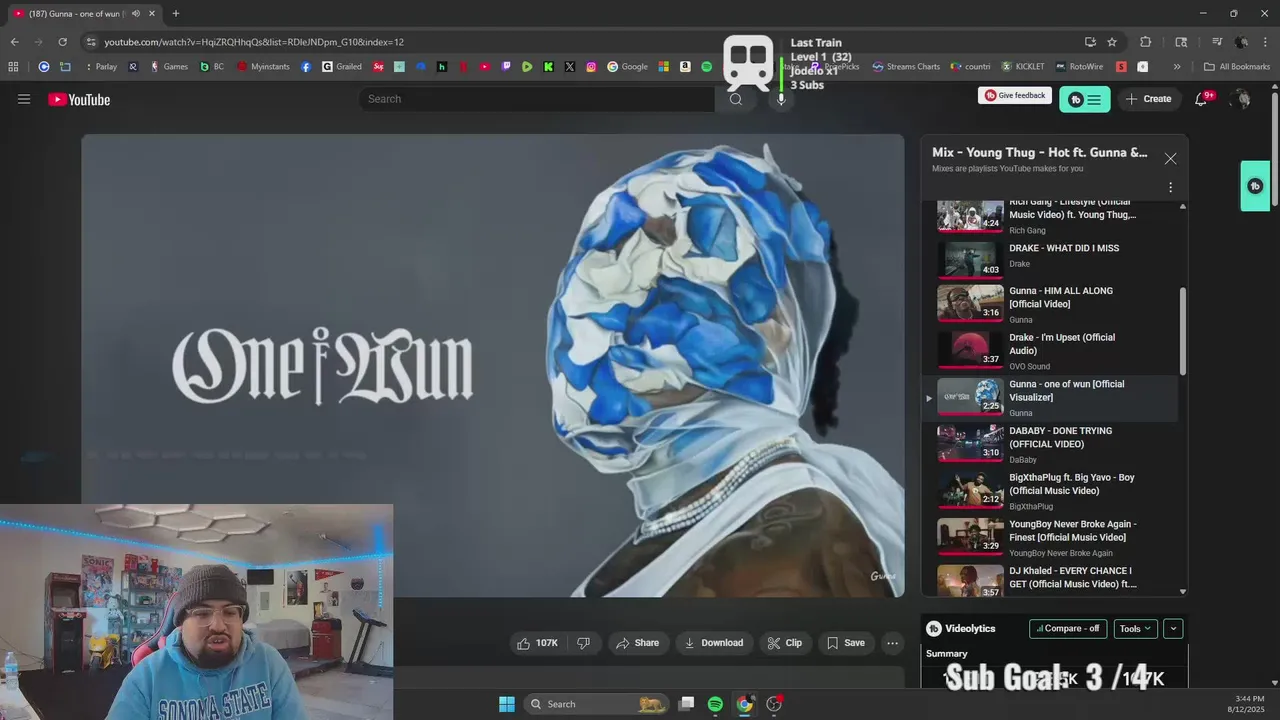Open the Myinstants bookmark
The width and height of the screenshot is (1280, 720).
click(x=264, y=67)
